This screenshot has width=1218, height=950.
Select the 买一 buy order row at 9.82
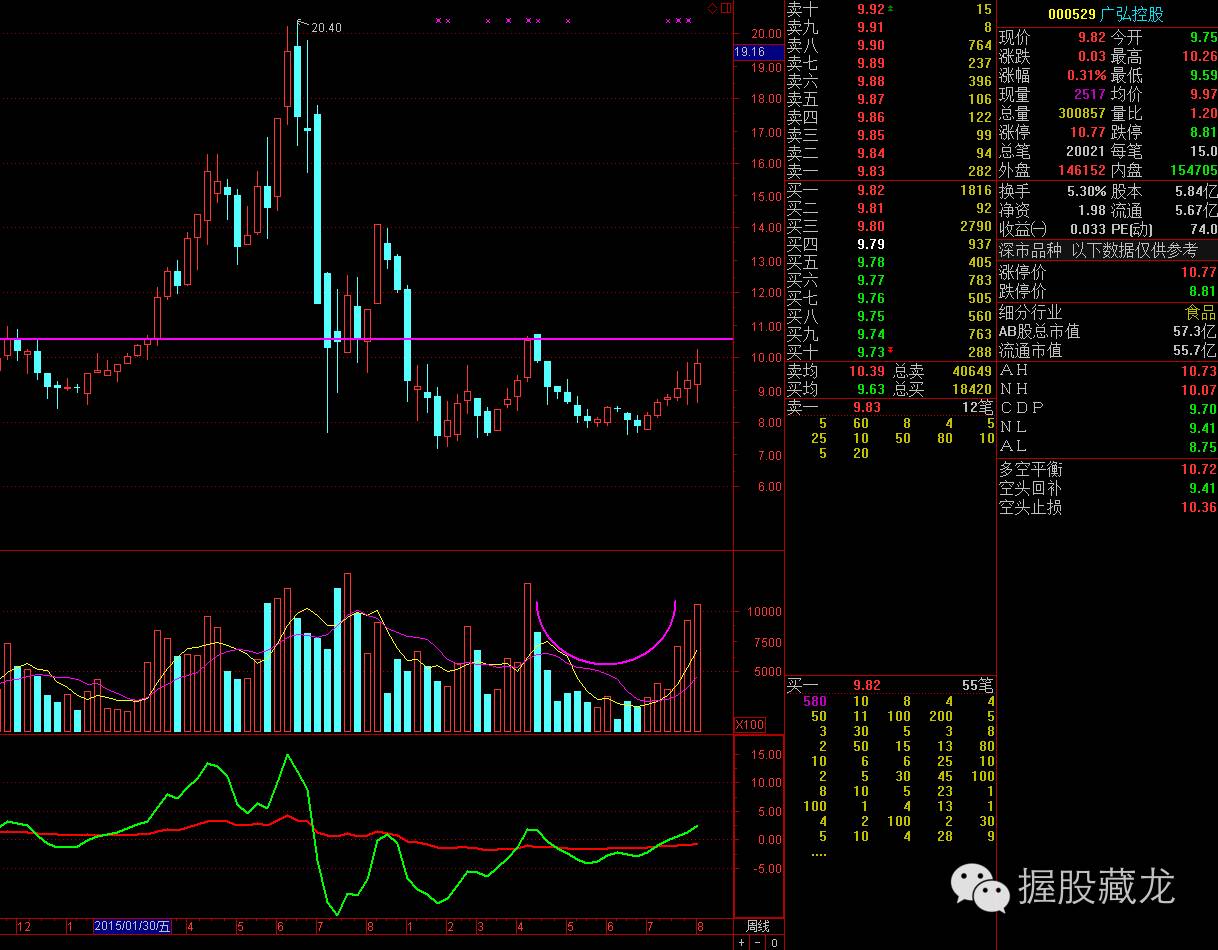pyautogui.click(x=889, y=190)
